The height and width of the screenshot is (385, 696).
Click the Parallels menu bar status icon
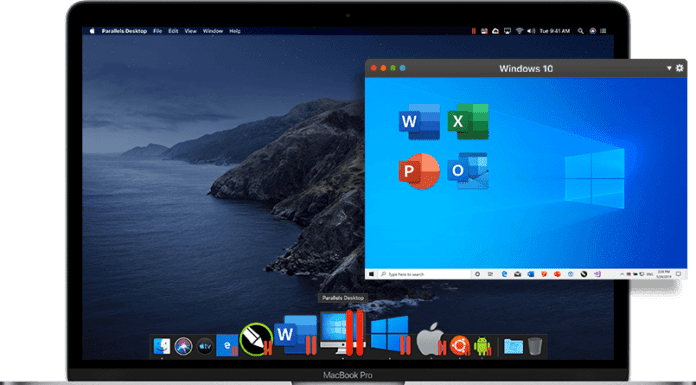(x=474, y=31)
